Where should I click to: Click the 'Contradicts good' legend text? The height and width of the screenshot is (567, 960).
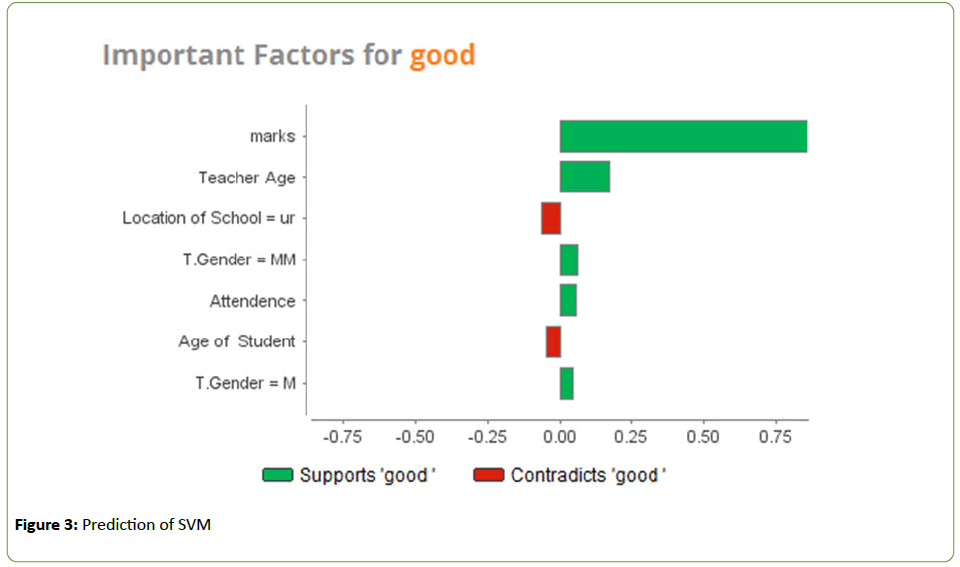click(x=588, y=475)
